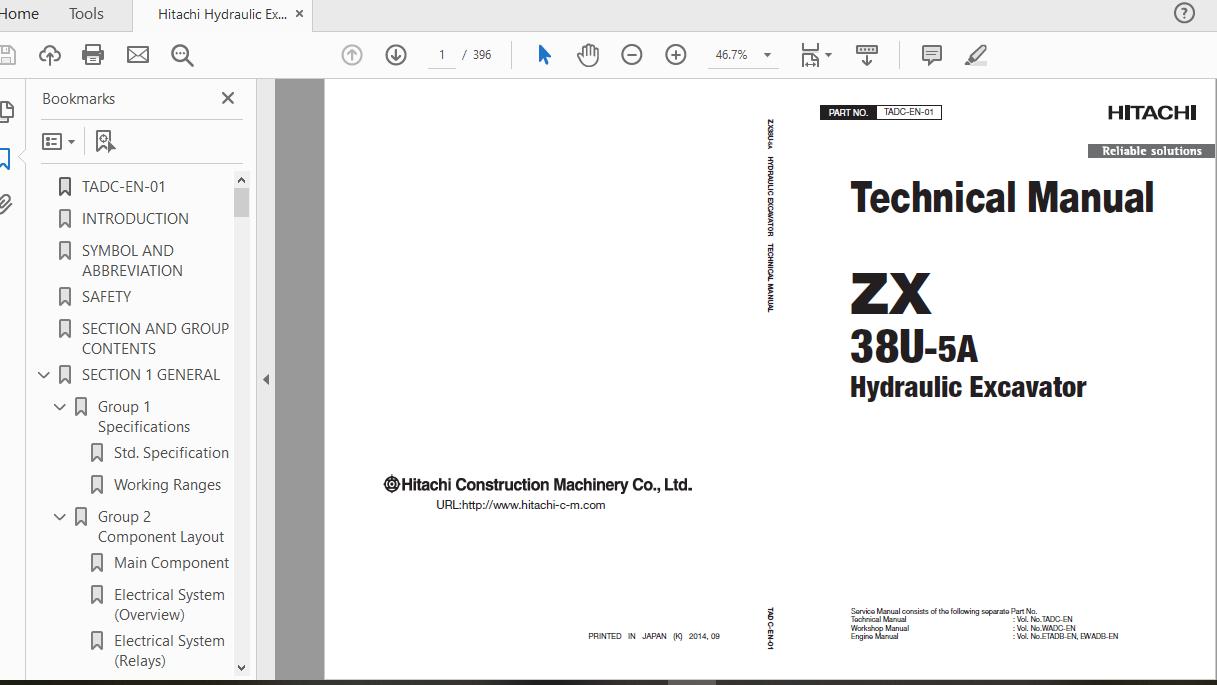Viewport: 1217px width, 685px height.
Task: Open the SAFETY bookmark
Action: (106, 297)
